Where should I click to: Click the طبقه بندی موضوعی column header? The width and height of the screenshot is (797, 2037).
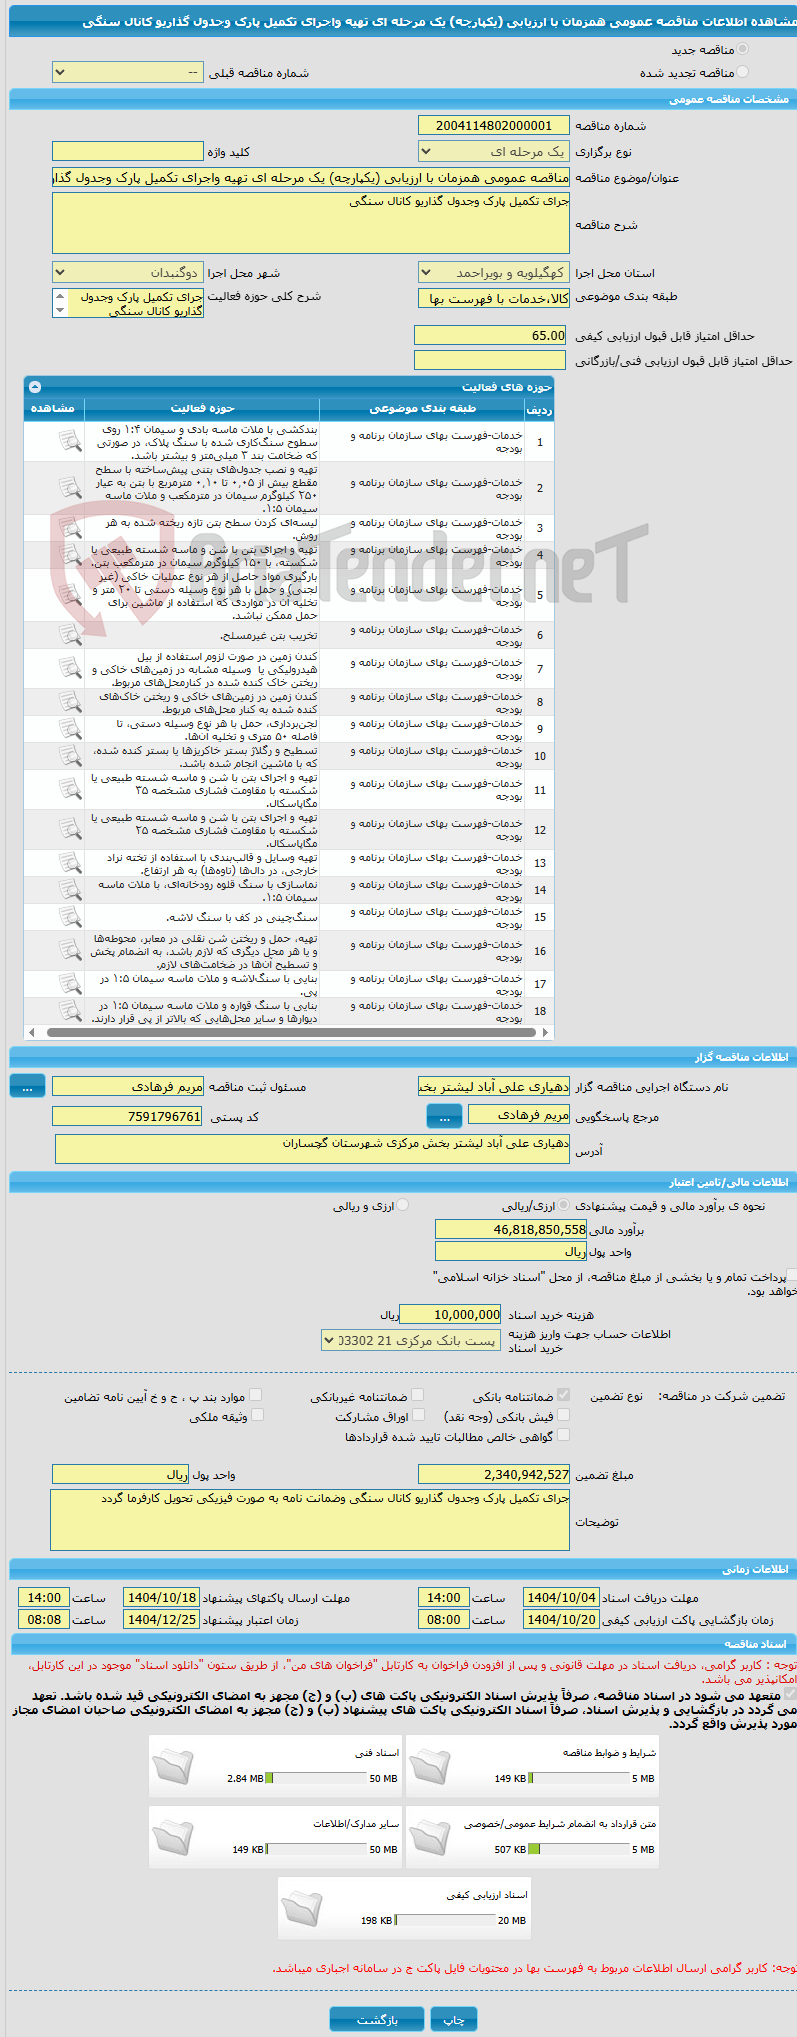[x=422, y=409]
